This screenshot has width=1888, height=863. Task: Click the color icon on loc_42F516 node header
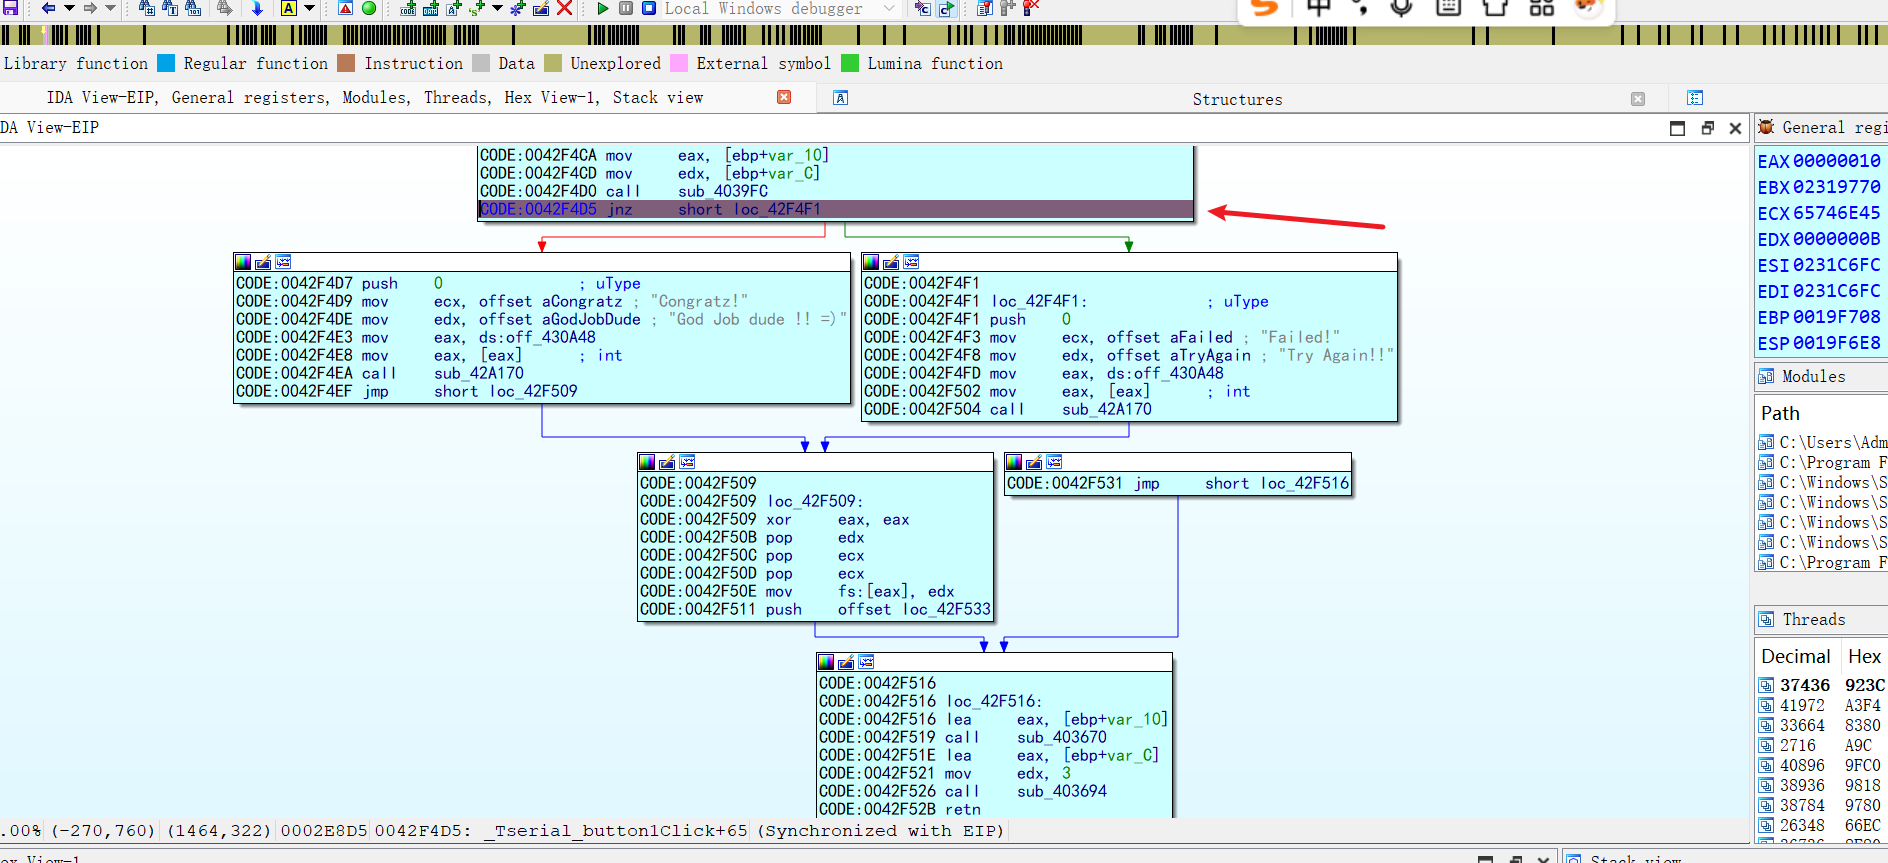[x=826, y=662]
